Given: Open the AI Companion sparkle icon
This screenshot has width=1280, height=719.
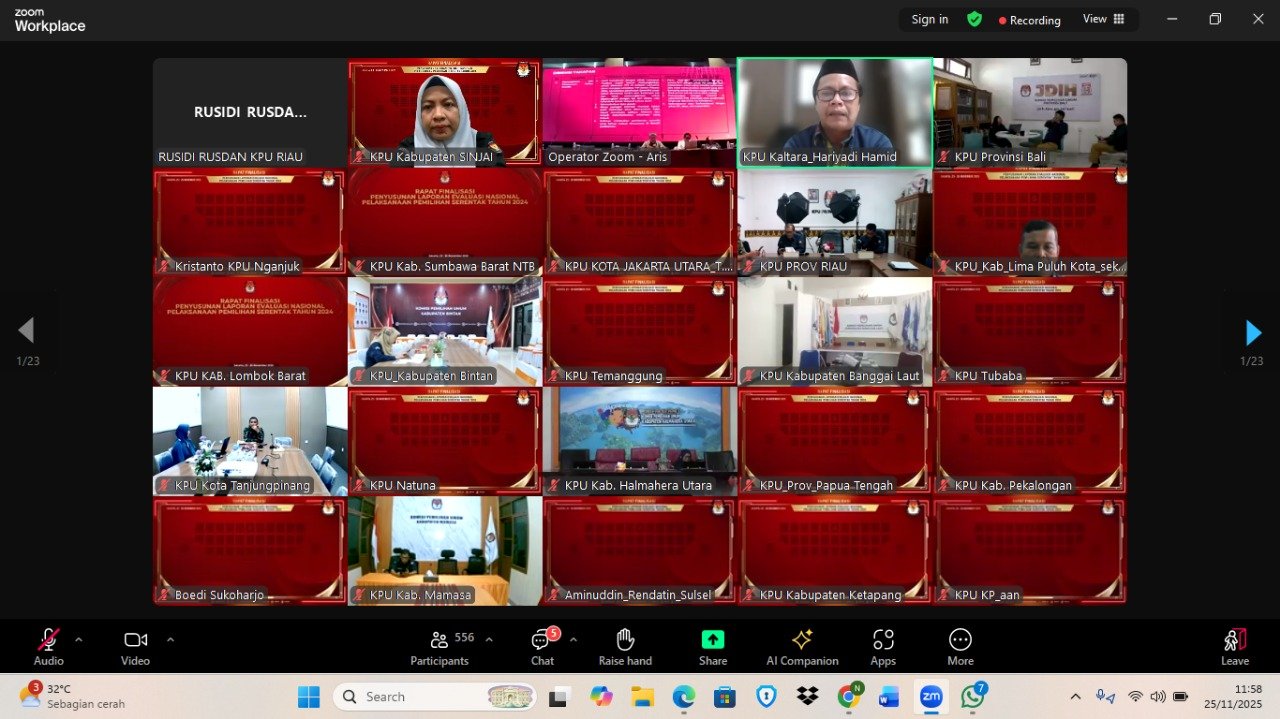Looking at the screenshot, I should tap(802, 640).
